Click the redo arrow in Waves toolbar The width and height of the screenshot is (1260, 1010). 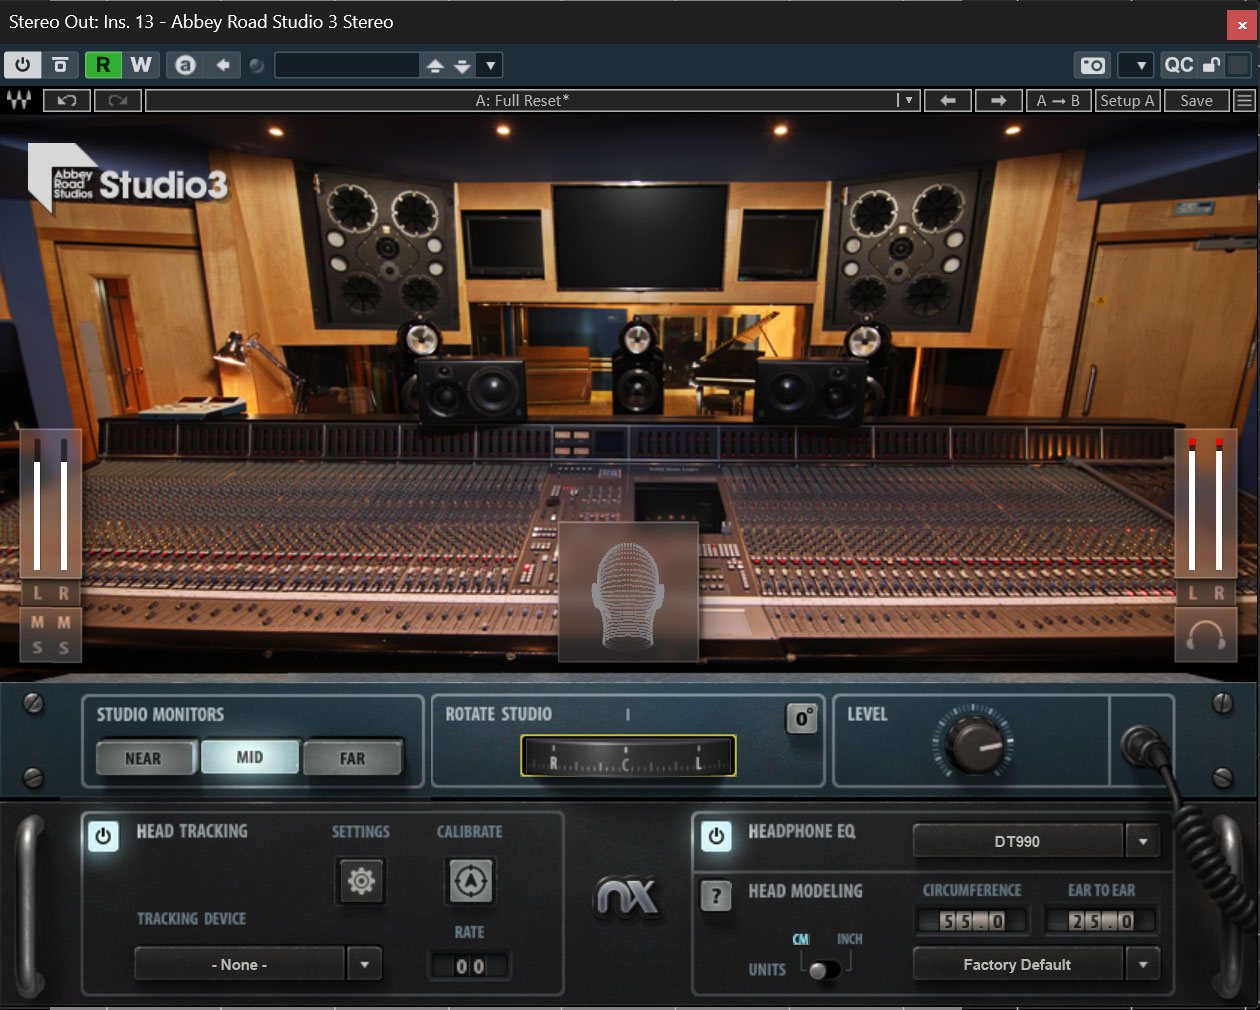117,100
